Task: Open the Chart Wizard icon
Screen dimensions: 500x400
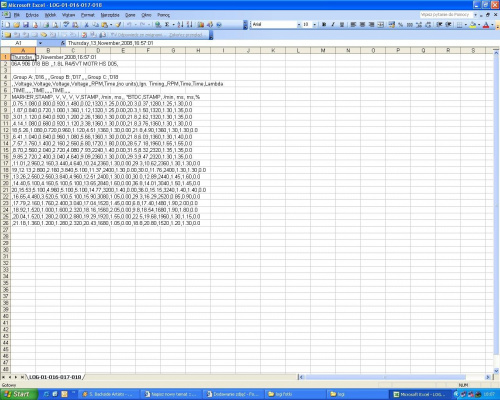Action: point(201,25)
